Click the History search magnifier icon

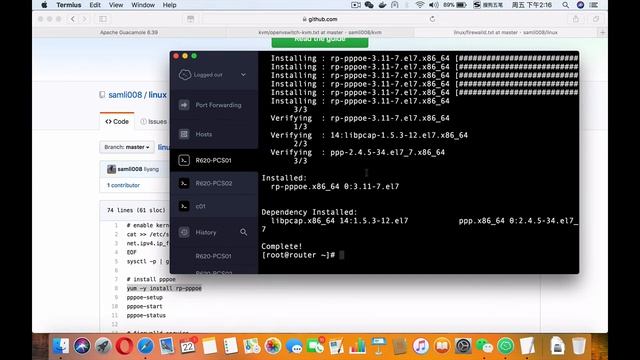coord(244,232)
